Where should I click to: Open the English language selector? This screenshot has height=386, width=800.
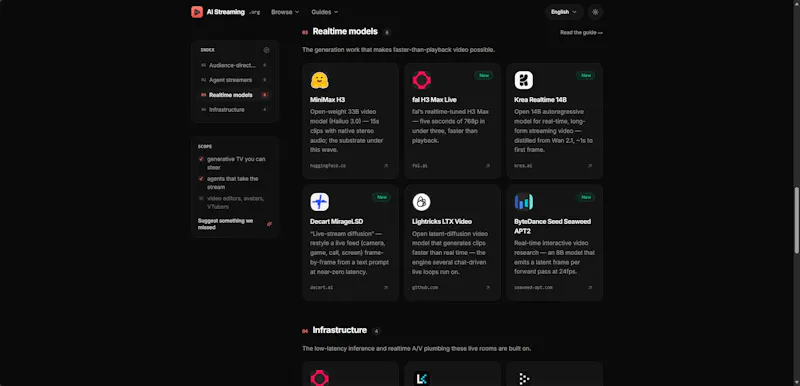[x=564, y=12]
